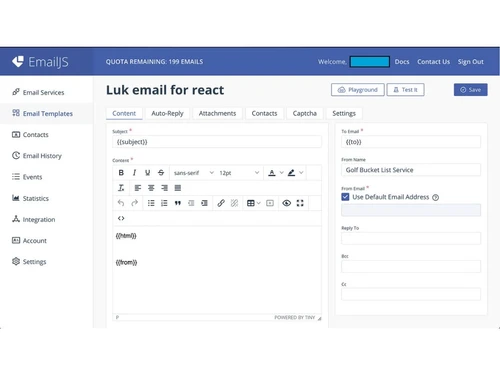Insert a link with the chain icon
Viewport: 500px width, 375px height.
pyautogui.click(x=221, y=203)
